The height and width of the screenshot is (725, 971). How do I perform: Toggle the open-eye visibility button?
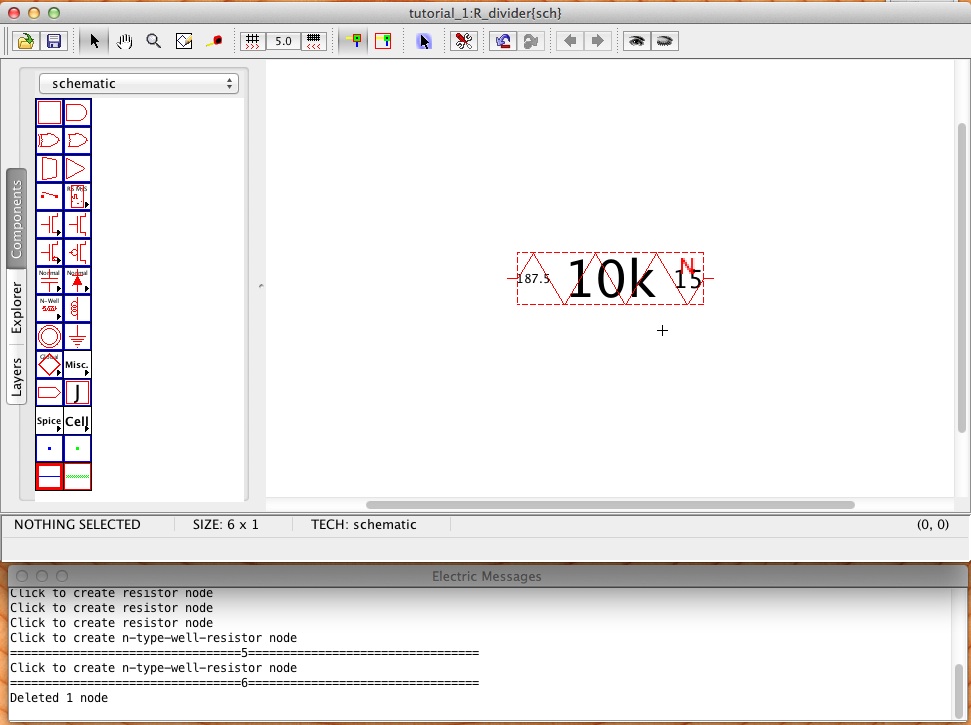tap(636, 41)
